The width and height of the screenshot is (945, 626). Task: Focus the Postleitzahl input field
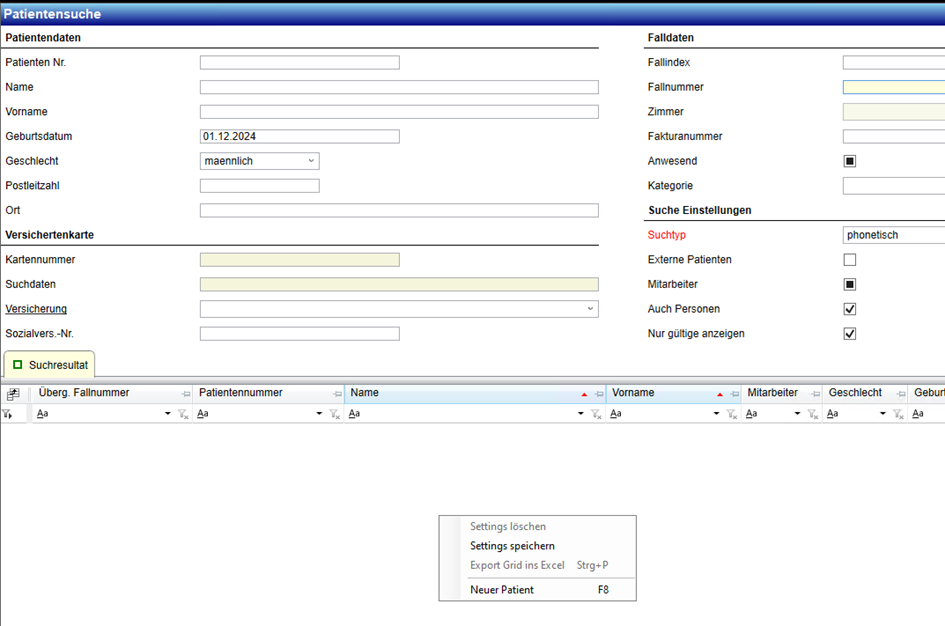coord(260,186)
